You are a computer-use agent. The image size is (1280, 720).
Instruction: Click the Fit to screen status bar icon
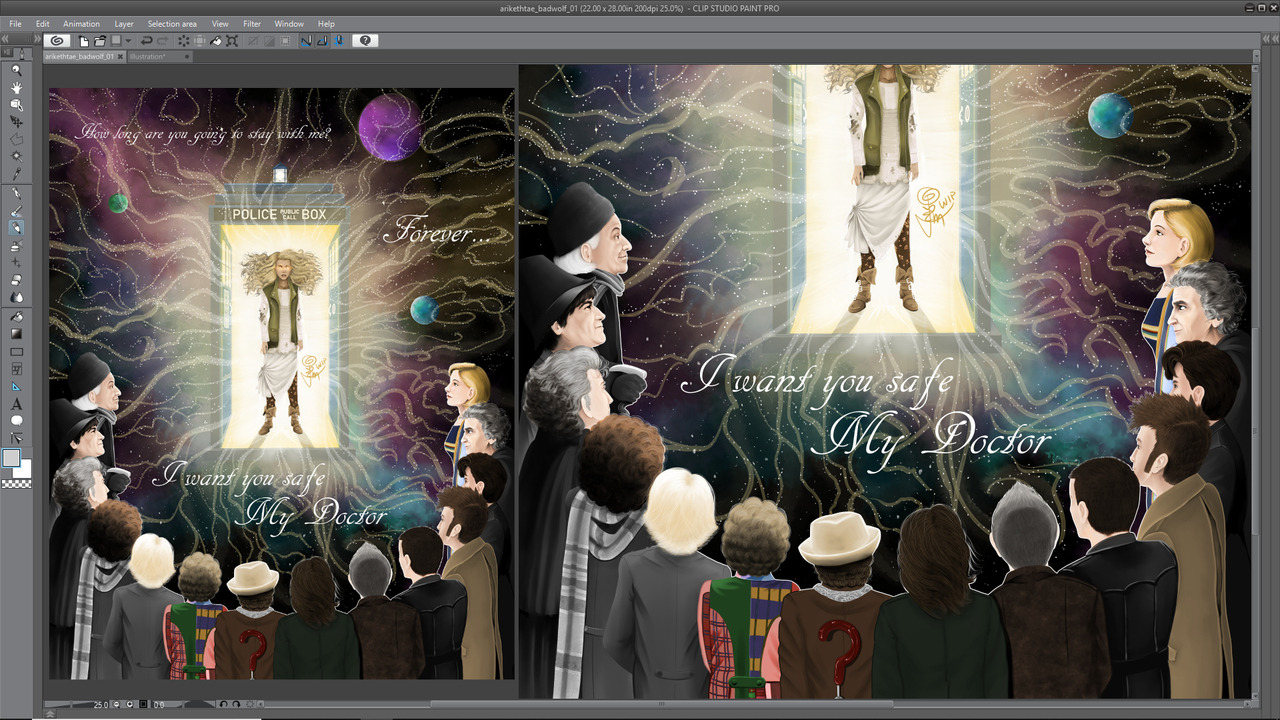[x=143, y=704]
